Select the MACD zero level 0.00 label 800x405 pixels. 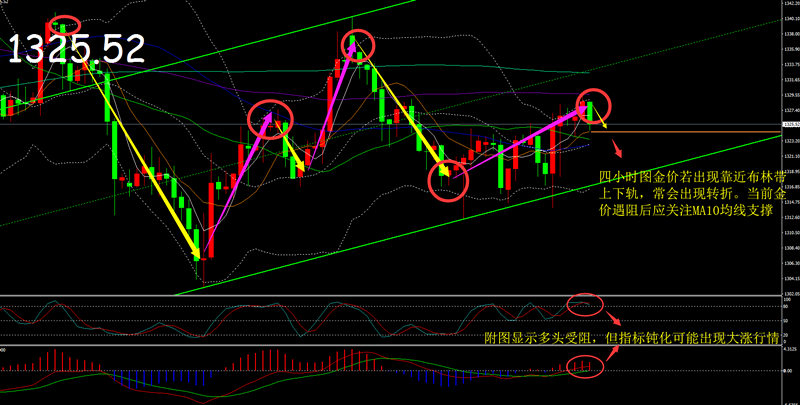point(787,371)
